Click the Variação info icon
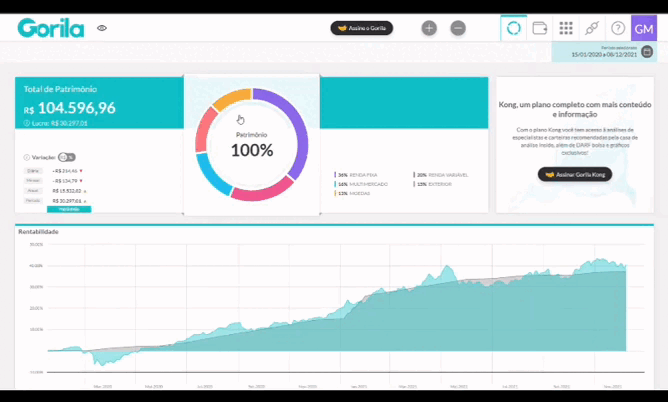 tap(26, 157)
